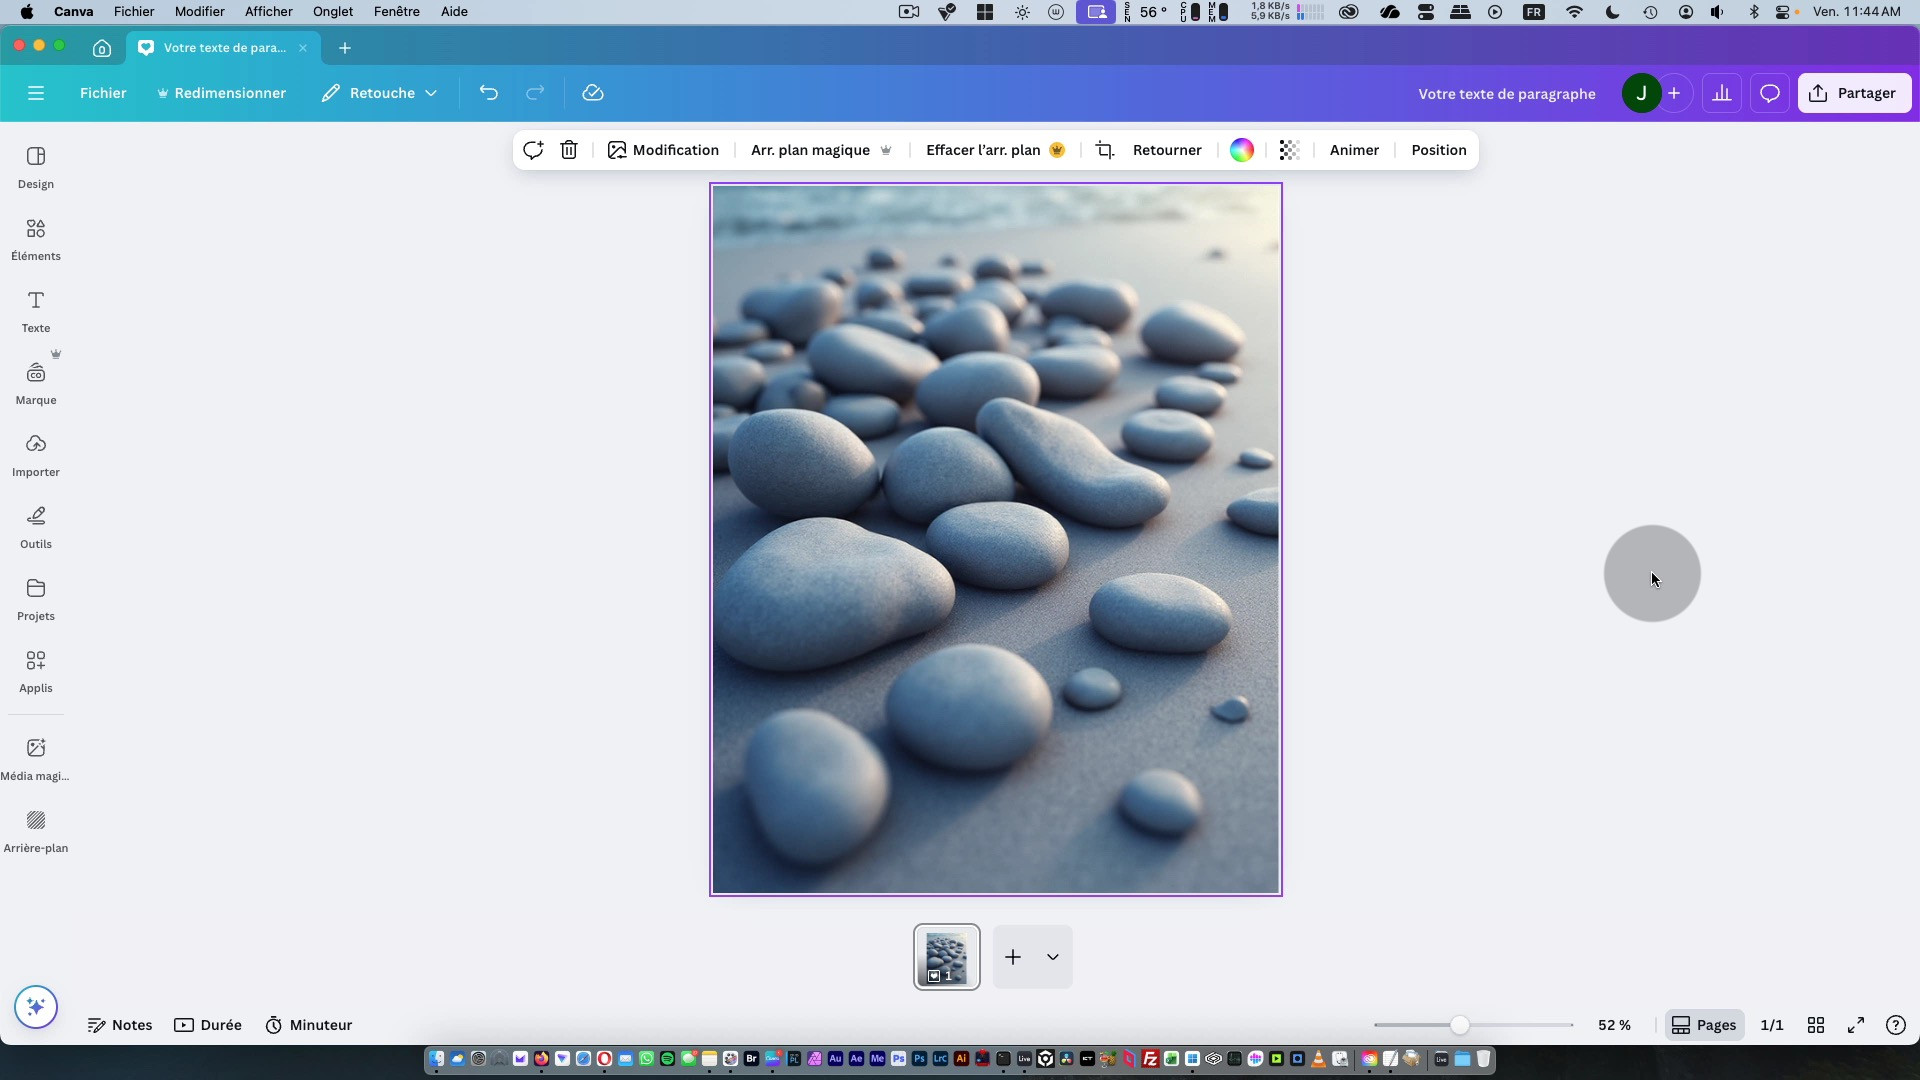Enter fullscreen presentation mode
Screen dimensions: 1920x1080
pyautogui.click(x=1856, y=1025)
